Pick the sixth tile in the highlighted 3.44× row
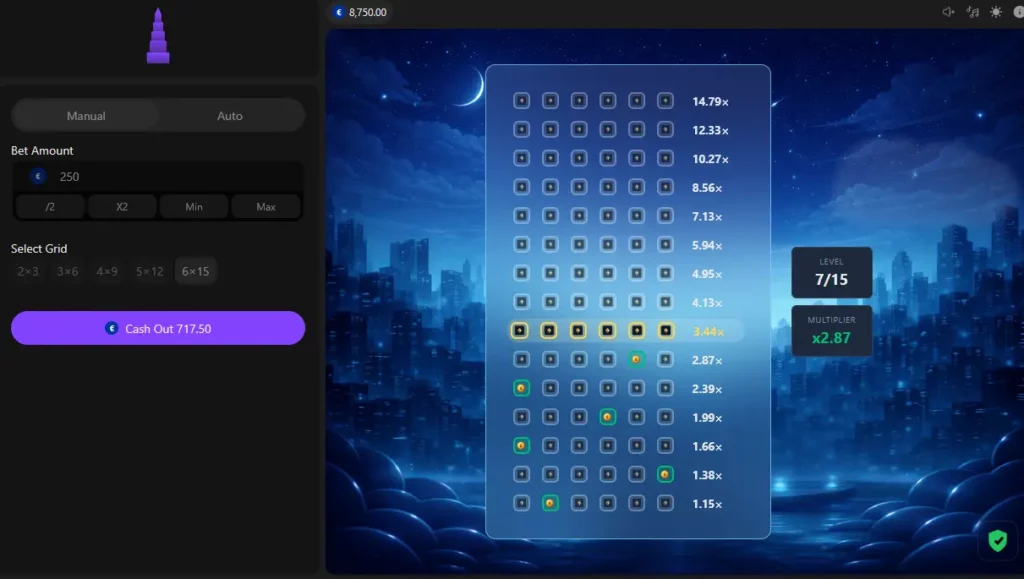This screenshot has width=1024, height=579. click(665, 330)
